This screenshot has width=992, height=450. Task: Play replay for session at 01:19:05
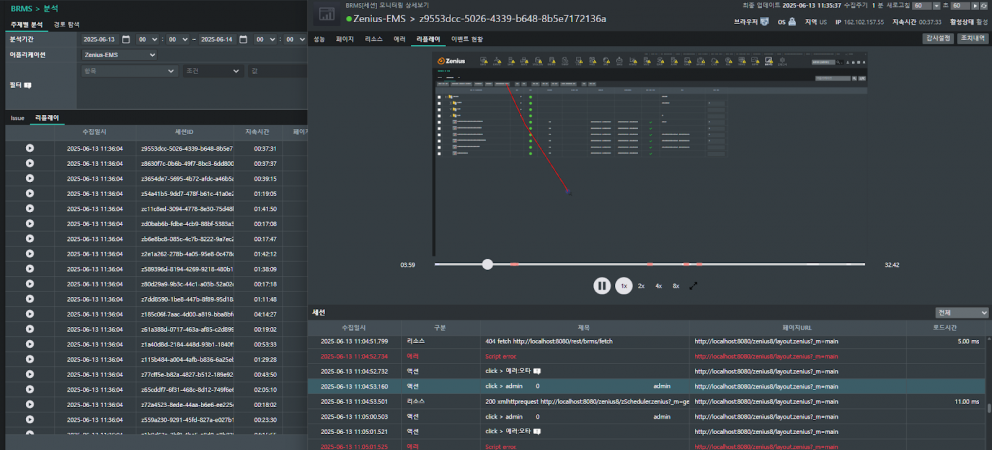coord(30,194)
